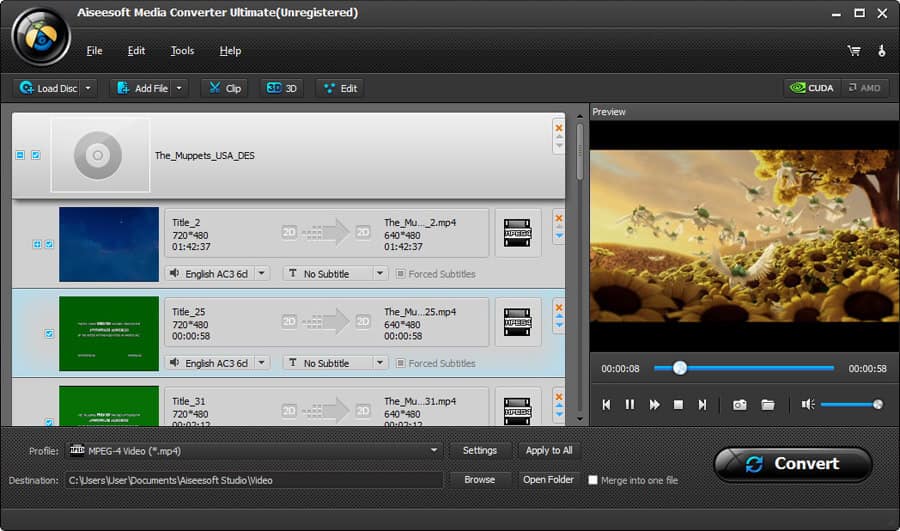
Task: Select the Title_2 blue thumbnail
Action: pyautogui.click(x=109, y=244)
